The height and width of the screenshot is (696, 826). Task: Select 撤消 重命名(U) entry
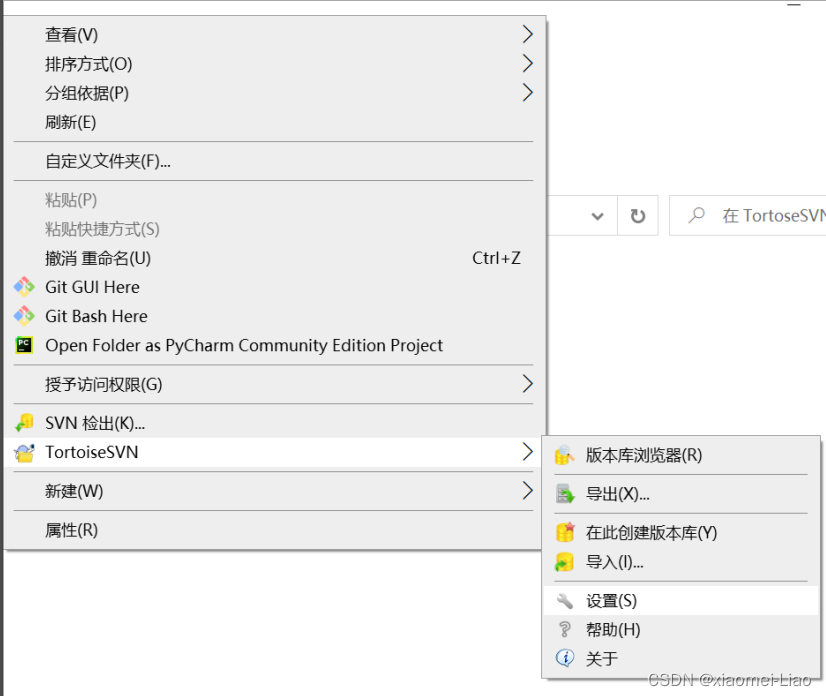274,258
